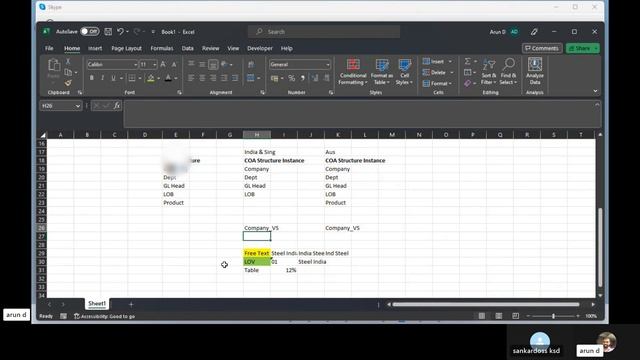640x360 pixels.
Task: Click the AutoSum sigma icon
Action: click(468, 61)
